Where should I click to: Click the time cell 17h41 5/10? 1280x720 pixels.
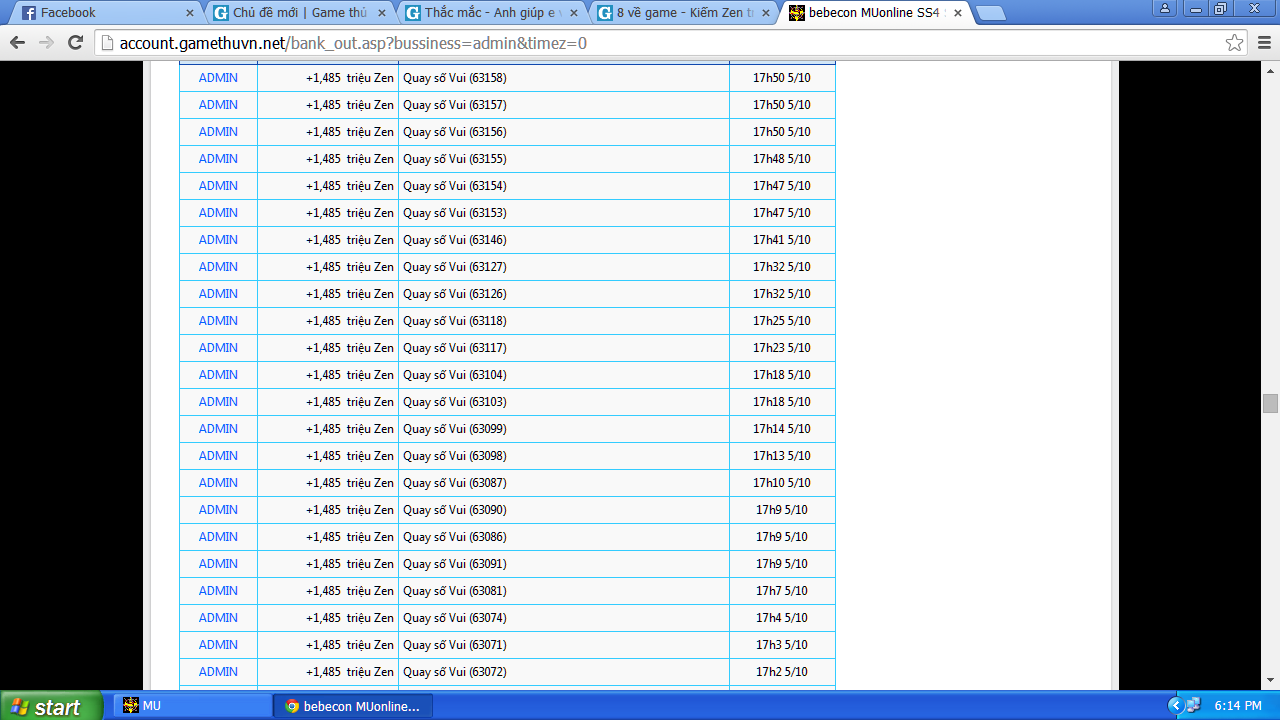[782, 240]
